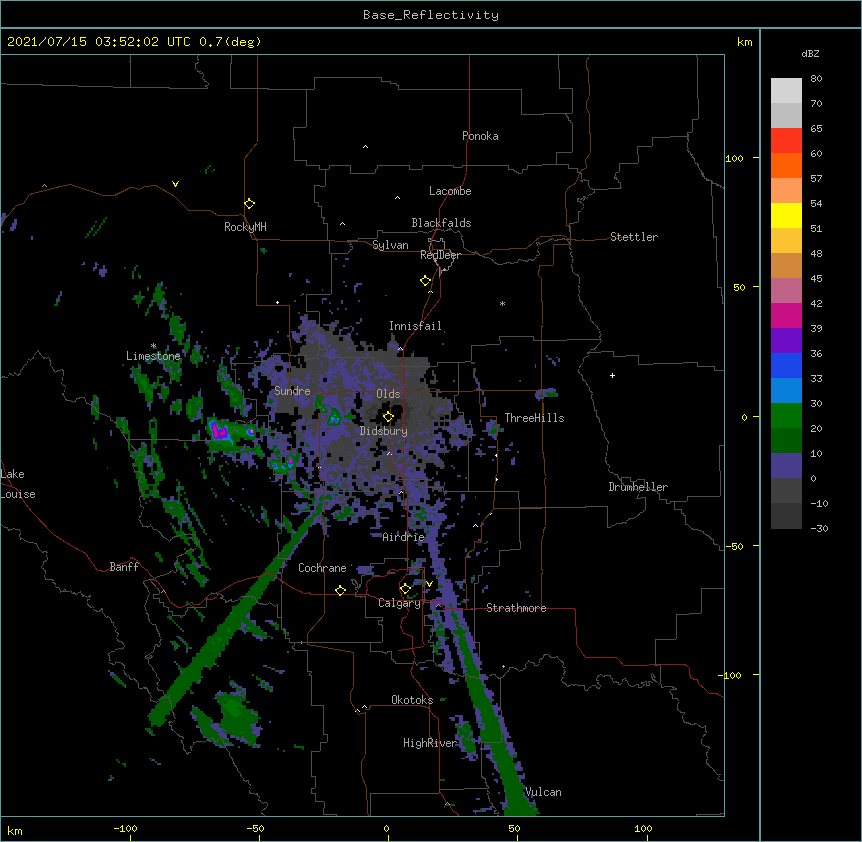Image resolution: width=862 pixels, height=842 pixels.
Task: Select the Limestone label
Action: [153, 356]
